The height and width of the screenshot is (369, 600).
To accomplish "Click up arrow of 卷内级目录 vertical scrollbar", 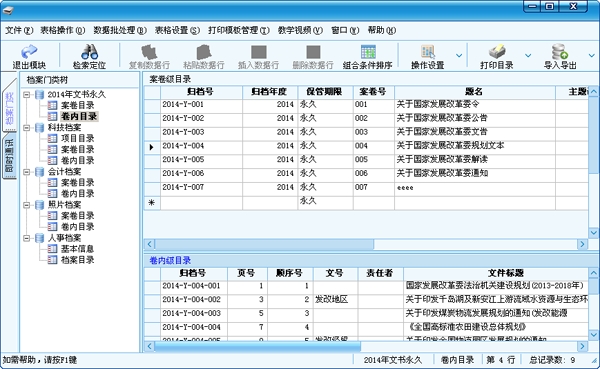I will (x=594, y=273).
